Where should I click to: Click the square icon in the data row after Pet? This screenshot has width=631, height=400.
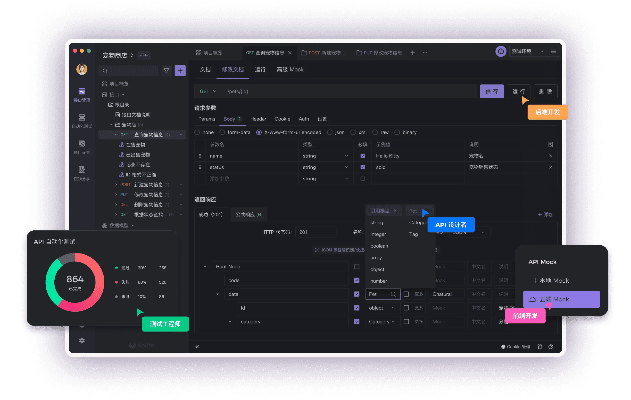tap(406, 294)
